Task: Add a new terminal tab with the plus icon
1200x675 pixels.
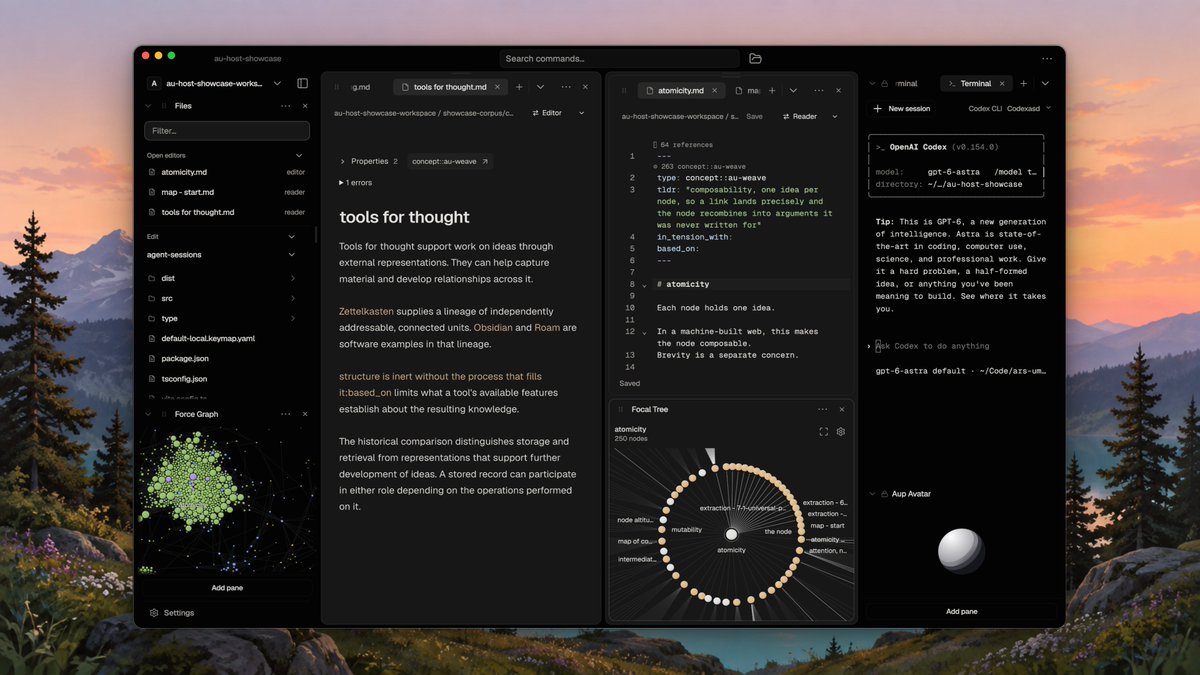Action: [x=1024, y=84]
